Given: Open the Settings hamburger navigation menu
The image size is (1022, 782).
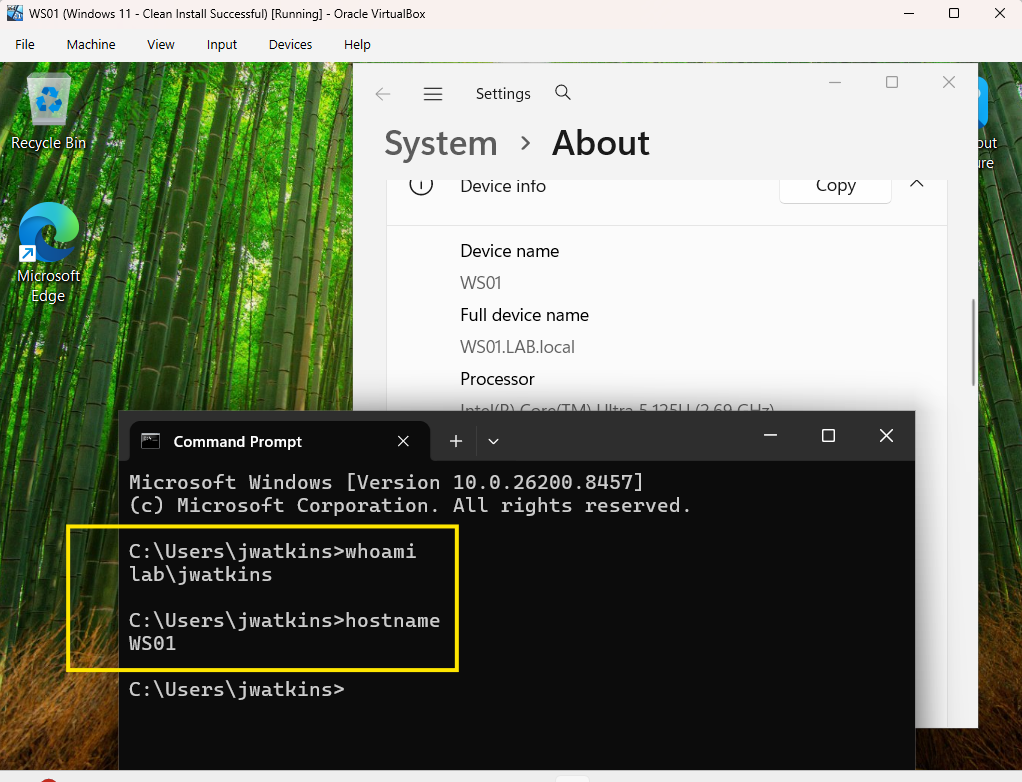Looking at the screenshot, I should [433, 94].
